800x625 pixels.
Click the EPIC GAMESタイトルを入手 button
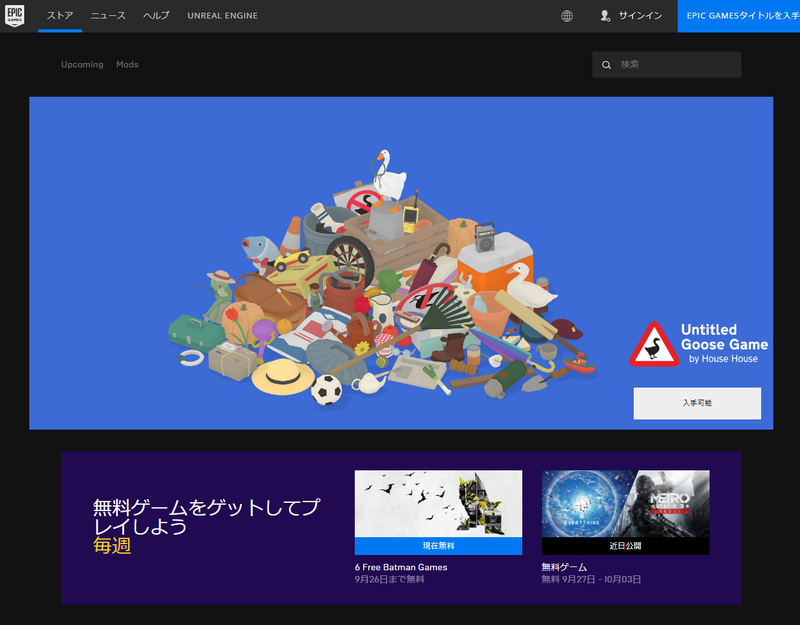tap(739, 16)
